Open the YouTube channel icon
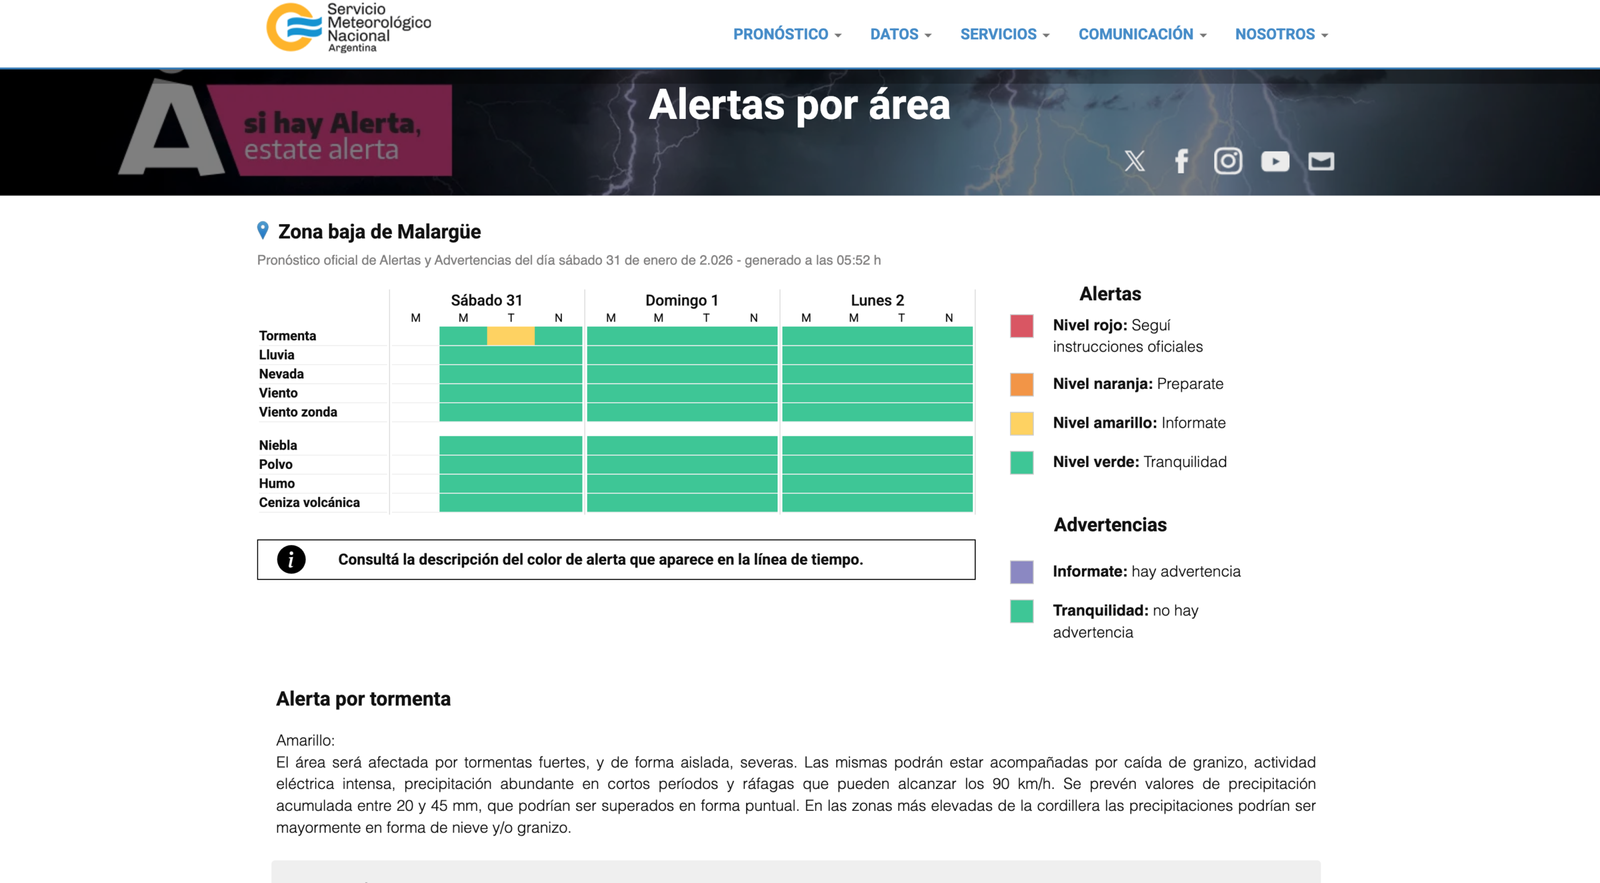This screenshot has height=883, width=1600. pyautogui.click(x=1275, y=161)
